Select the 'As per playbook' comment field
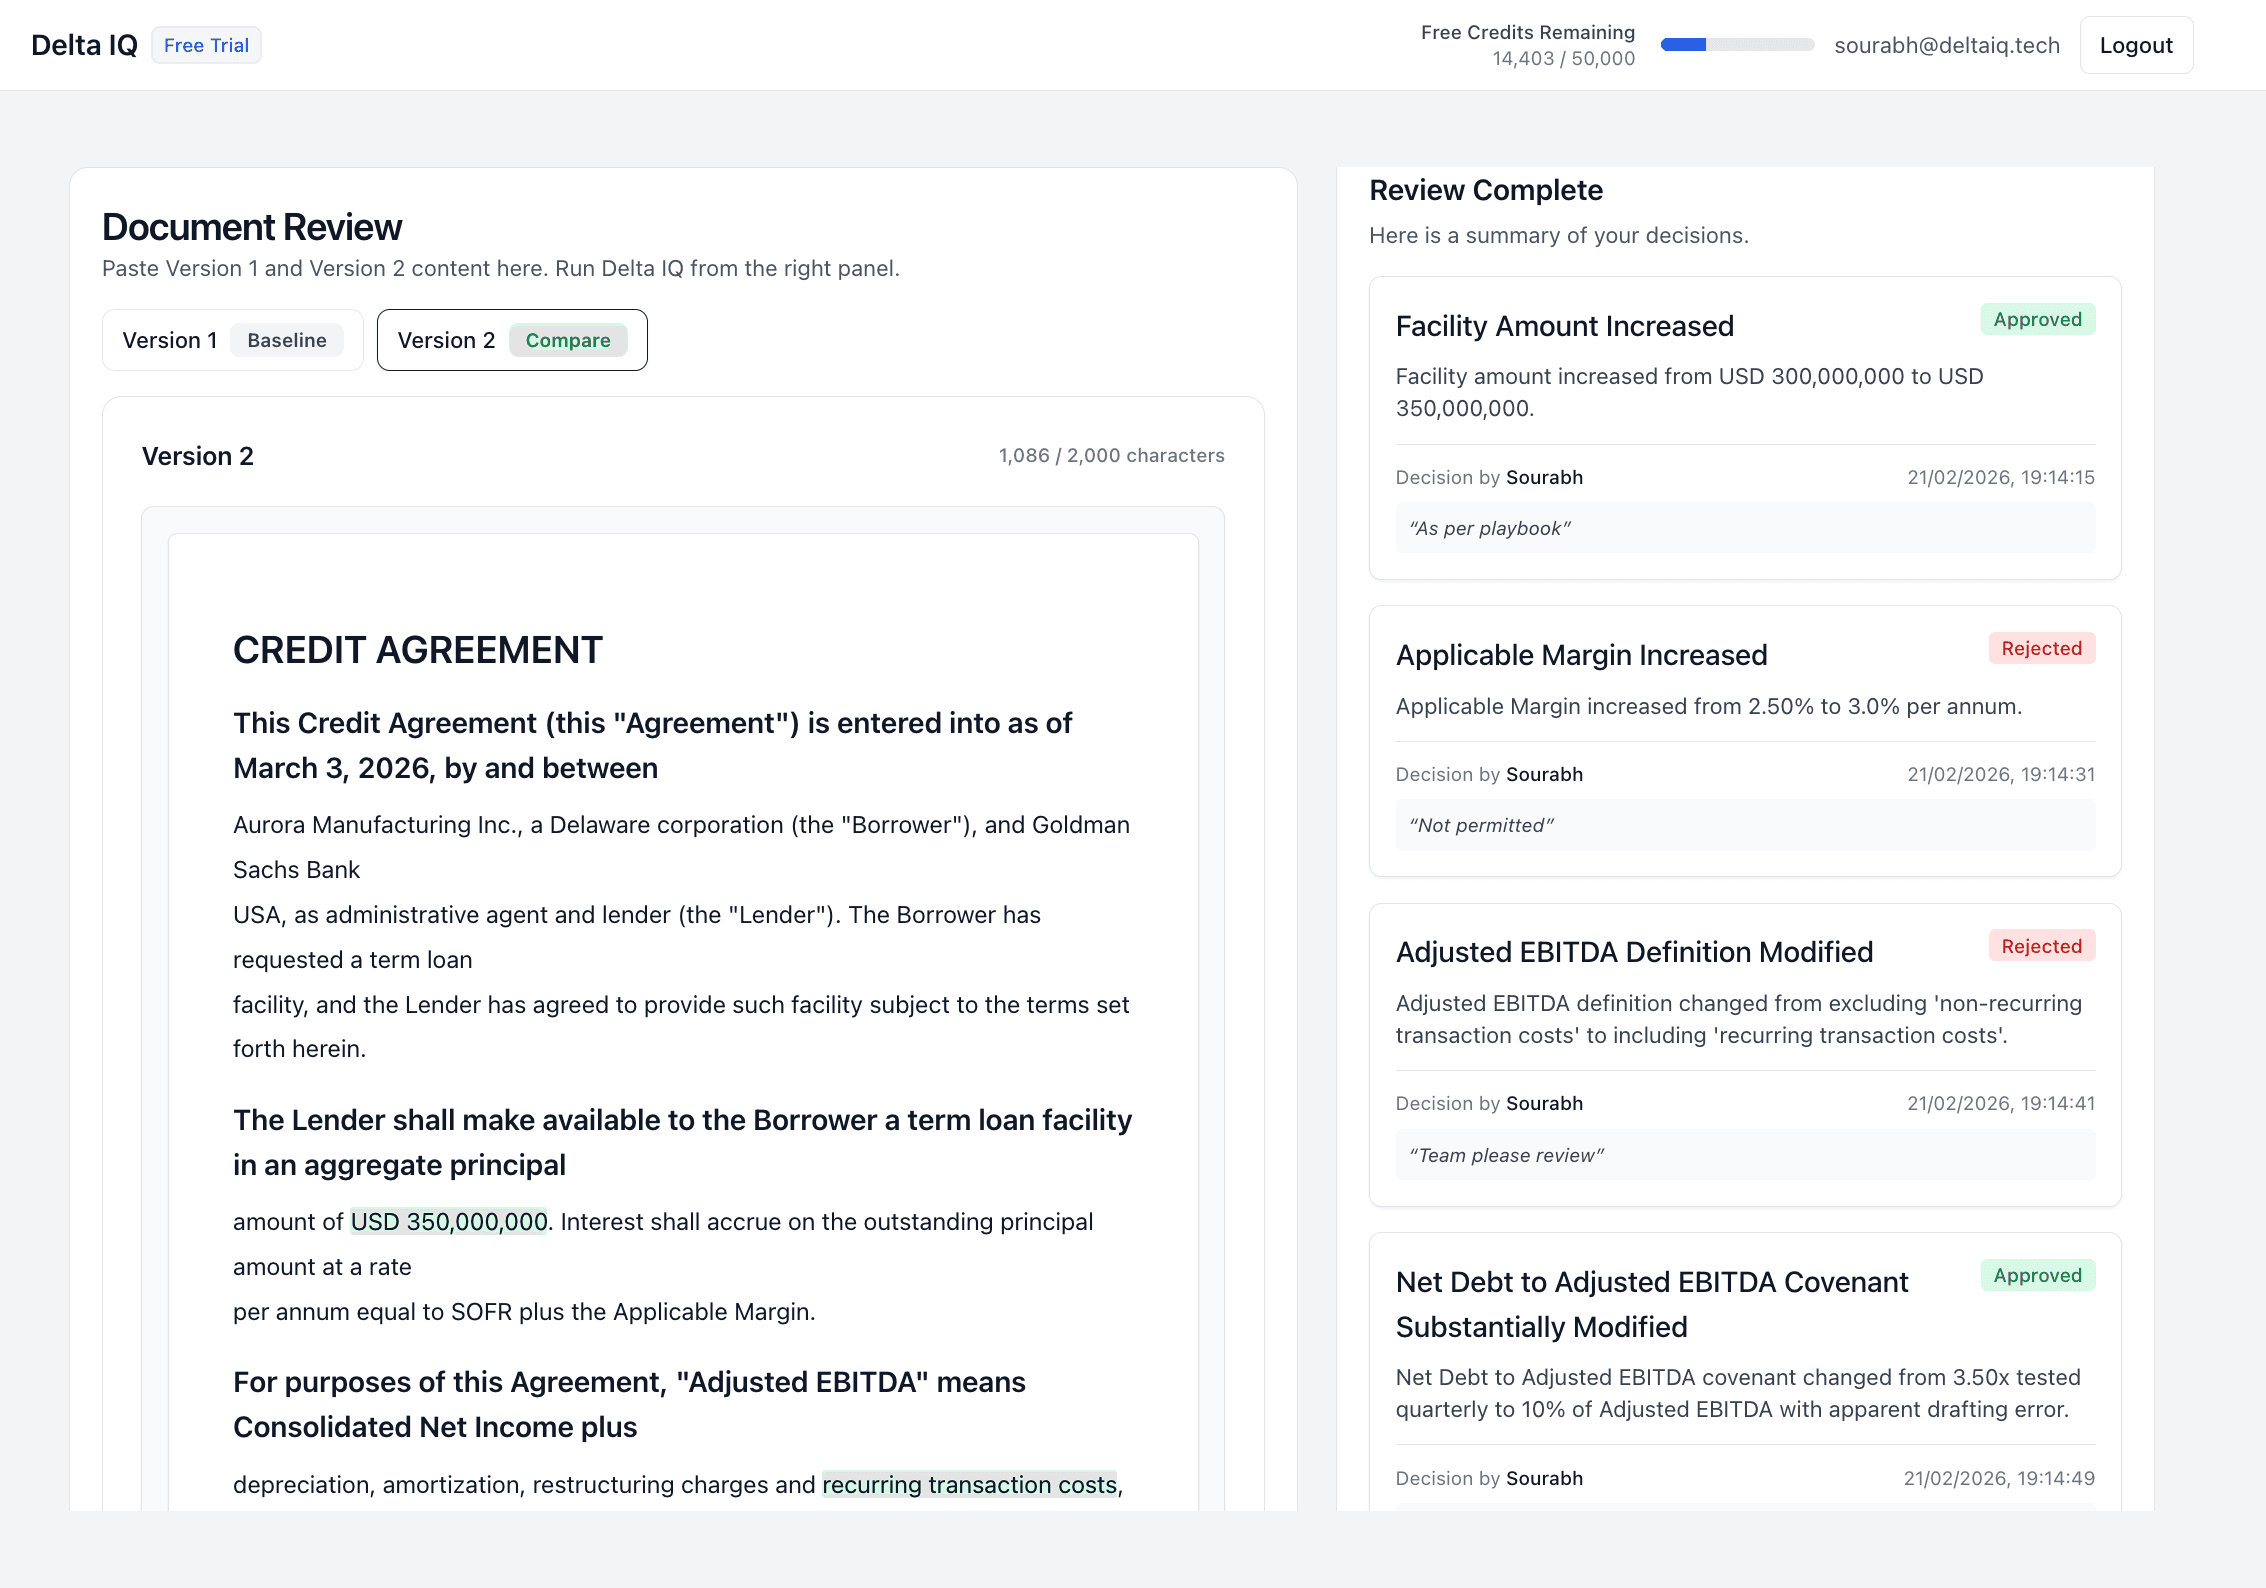2266x1588 pixels. [x=1745, y=528]
